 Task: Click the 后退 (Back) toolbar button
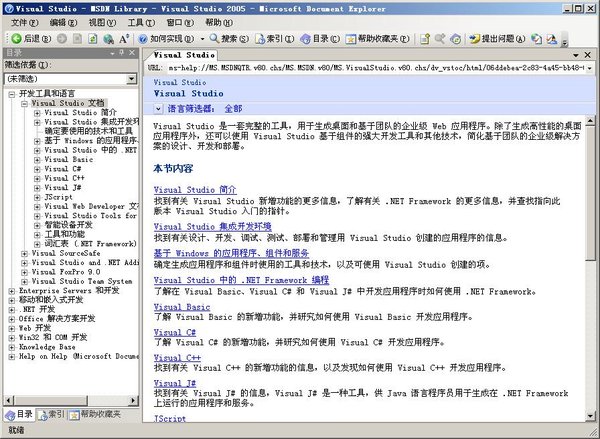[x=31, y=38]
